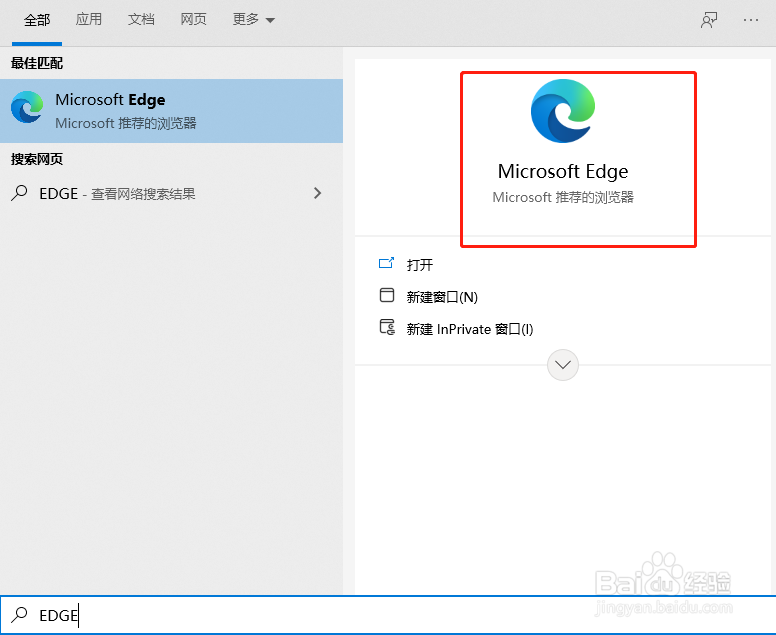Expand more actions with the round chevron
The width and height of the screenshot is (776, 635).
pos(563,365)
